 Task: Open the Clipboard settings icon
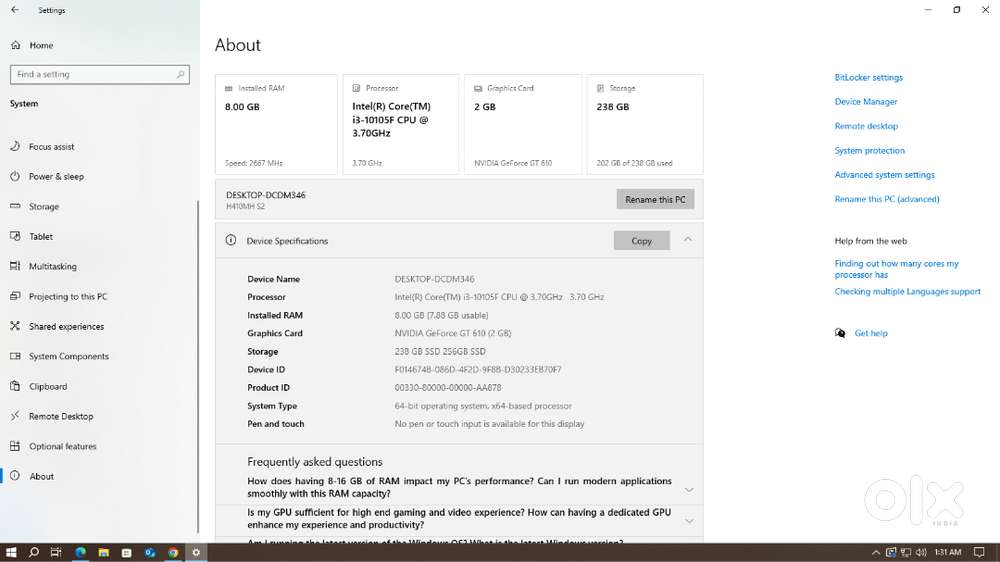[15, 387]
